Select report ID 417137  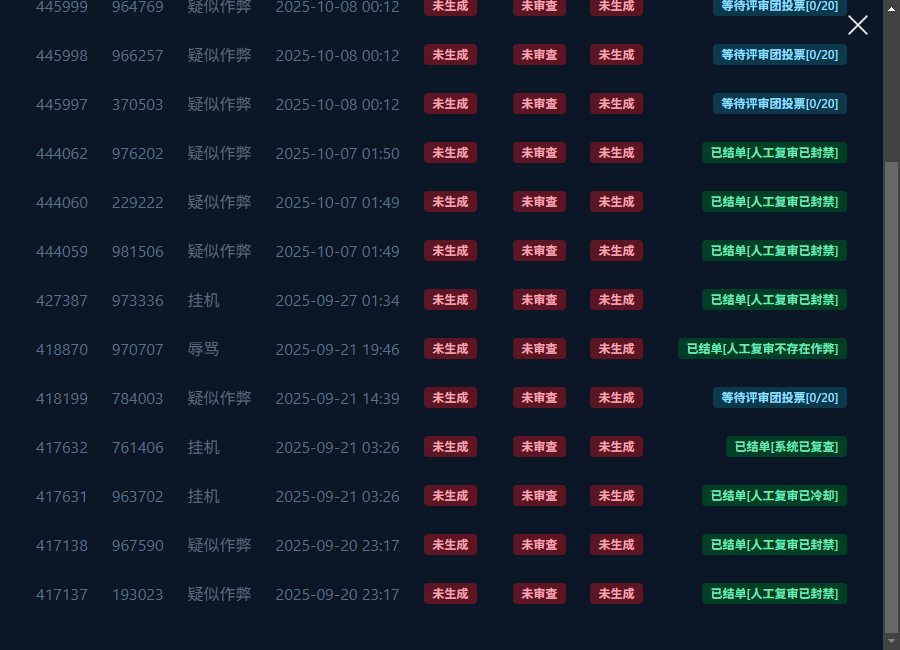click(62, 595)
